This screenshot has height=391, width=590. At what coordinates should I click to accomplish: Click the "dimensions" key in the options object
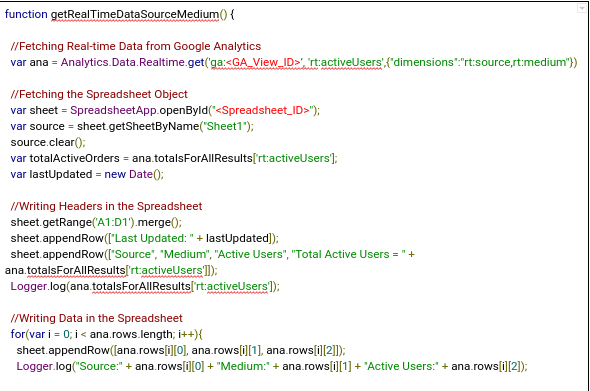(424, 62)
